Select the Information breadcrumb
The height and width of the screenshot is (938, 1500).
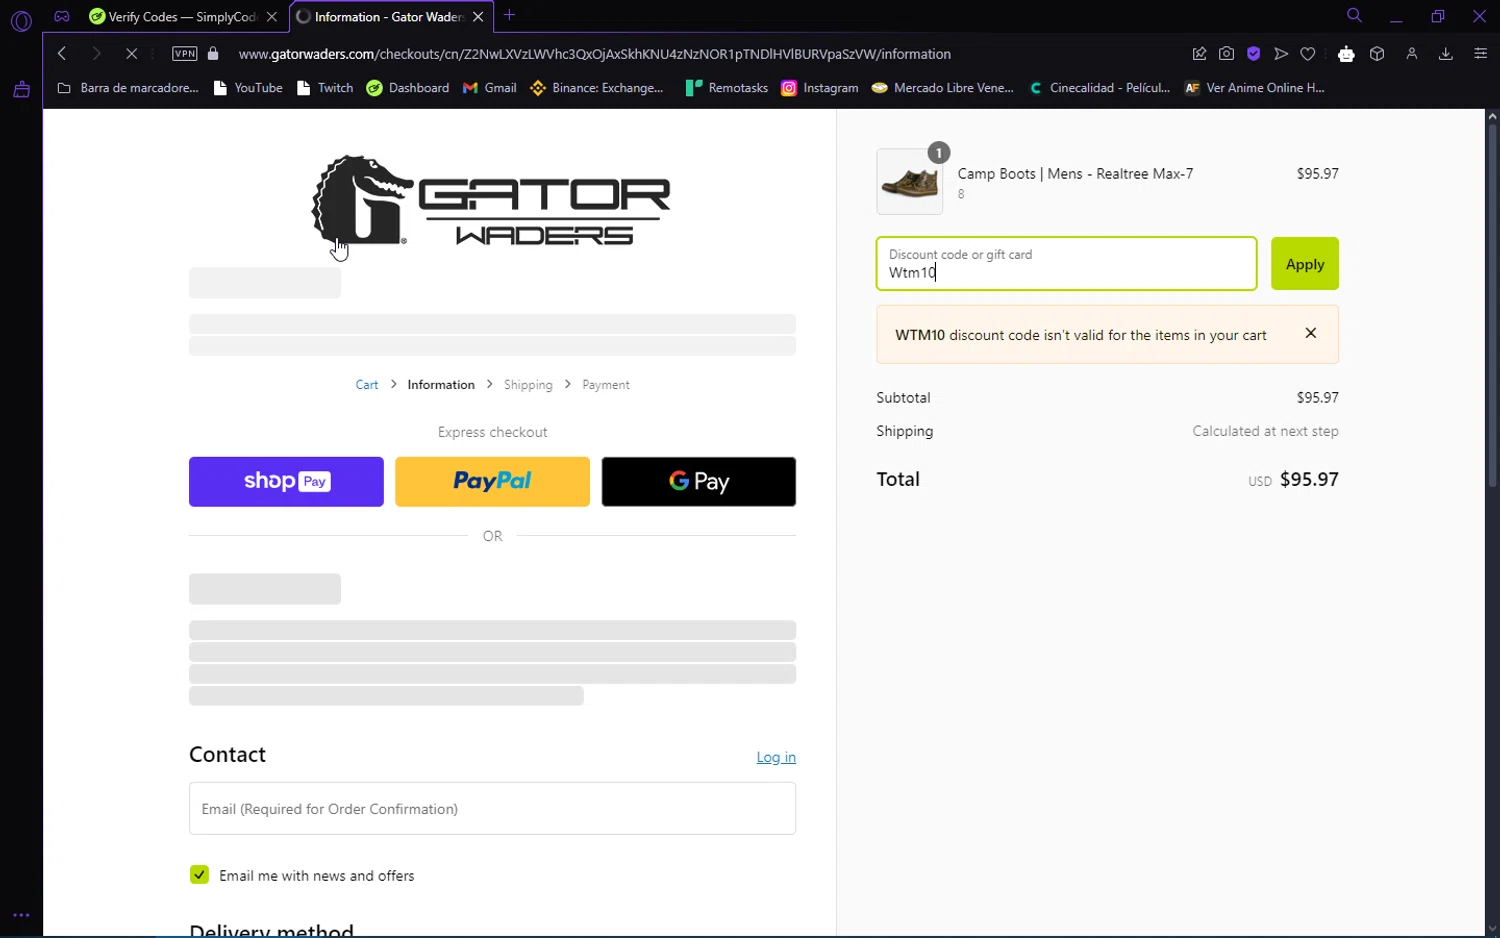point(441,385)
